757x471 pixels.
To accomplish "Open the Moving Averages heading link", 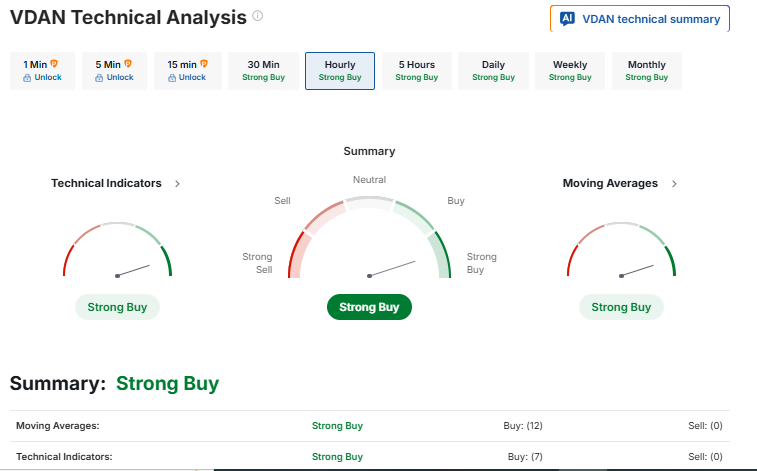I will [x=610, y=183].
